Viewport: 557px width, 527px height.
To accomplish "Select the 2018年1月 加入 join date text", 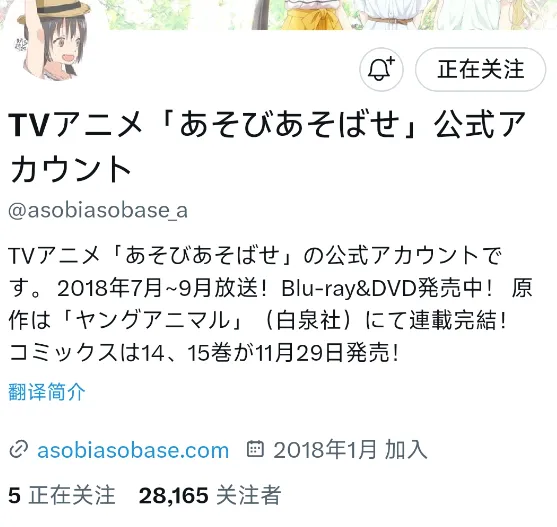I will click(350, 450).
